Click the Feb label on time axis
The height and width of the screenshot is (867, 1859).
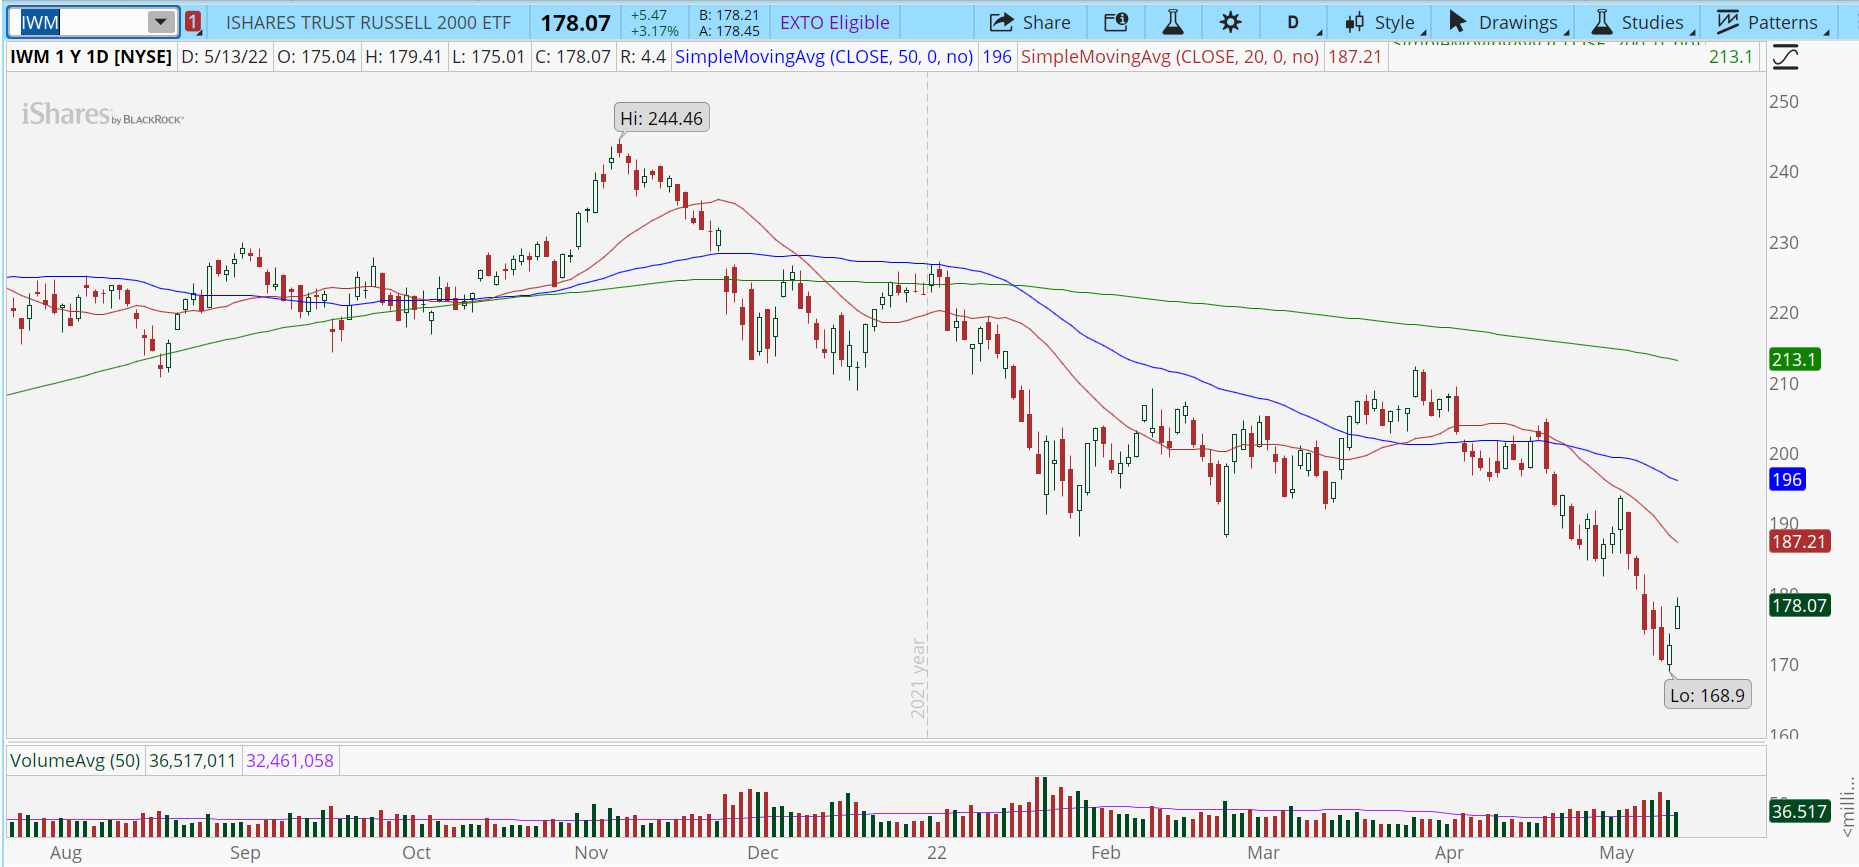(1105, 853)
